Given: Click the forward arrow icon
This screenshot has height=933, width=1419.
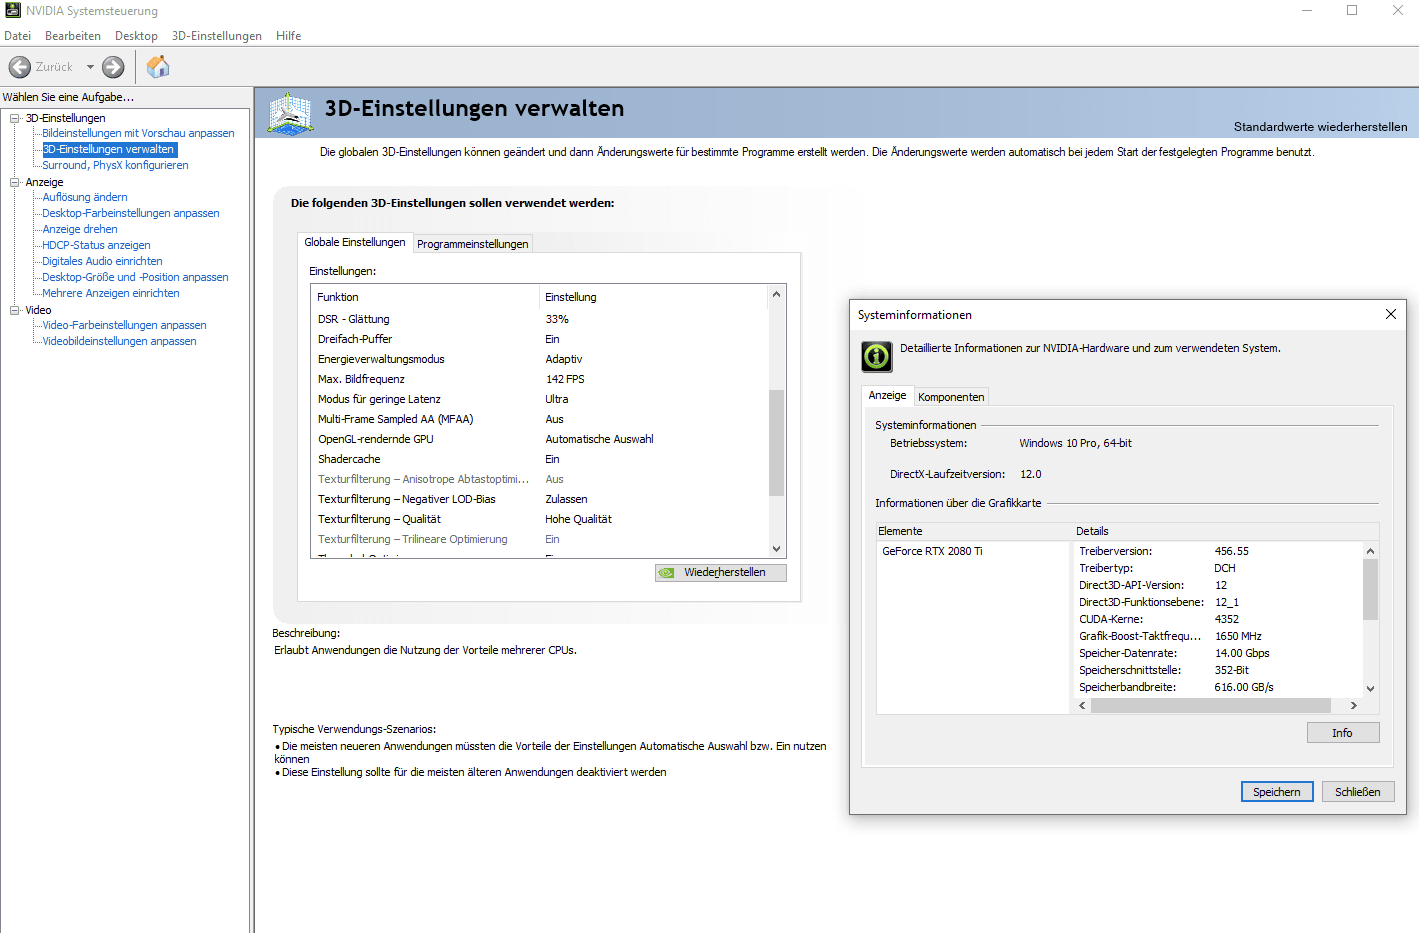Looking at the screenshot, I should point(113,67).
